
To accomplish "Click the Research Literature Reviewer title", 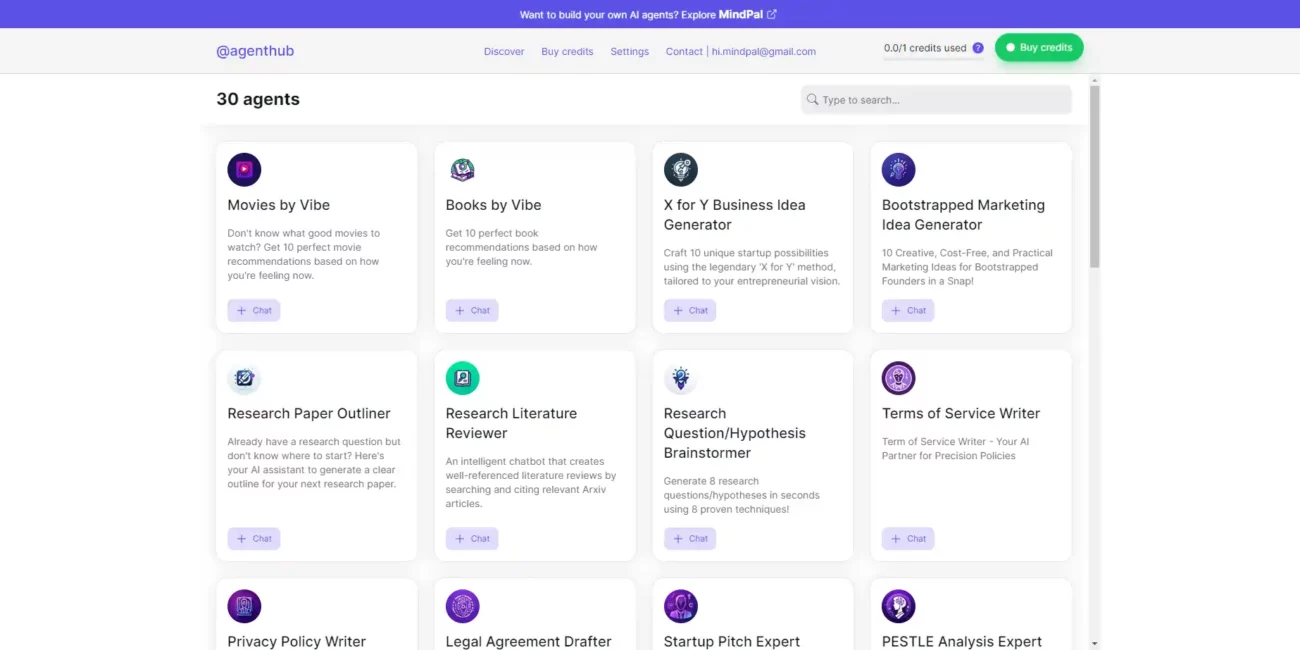I will tap(511, 423).
